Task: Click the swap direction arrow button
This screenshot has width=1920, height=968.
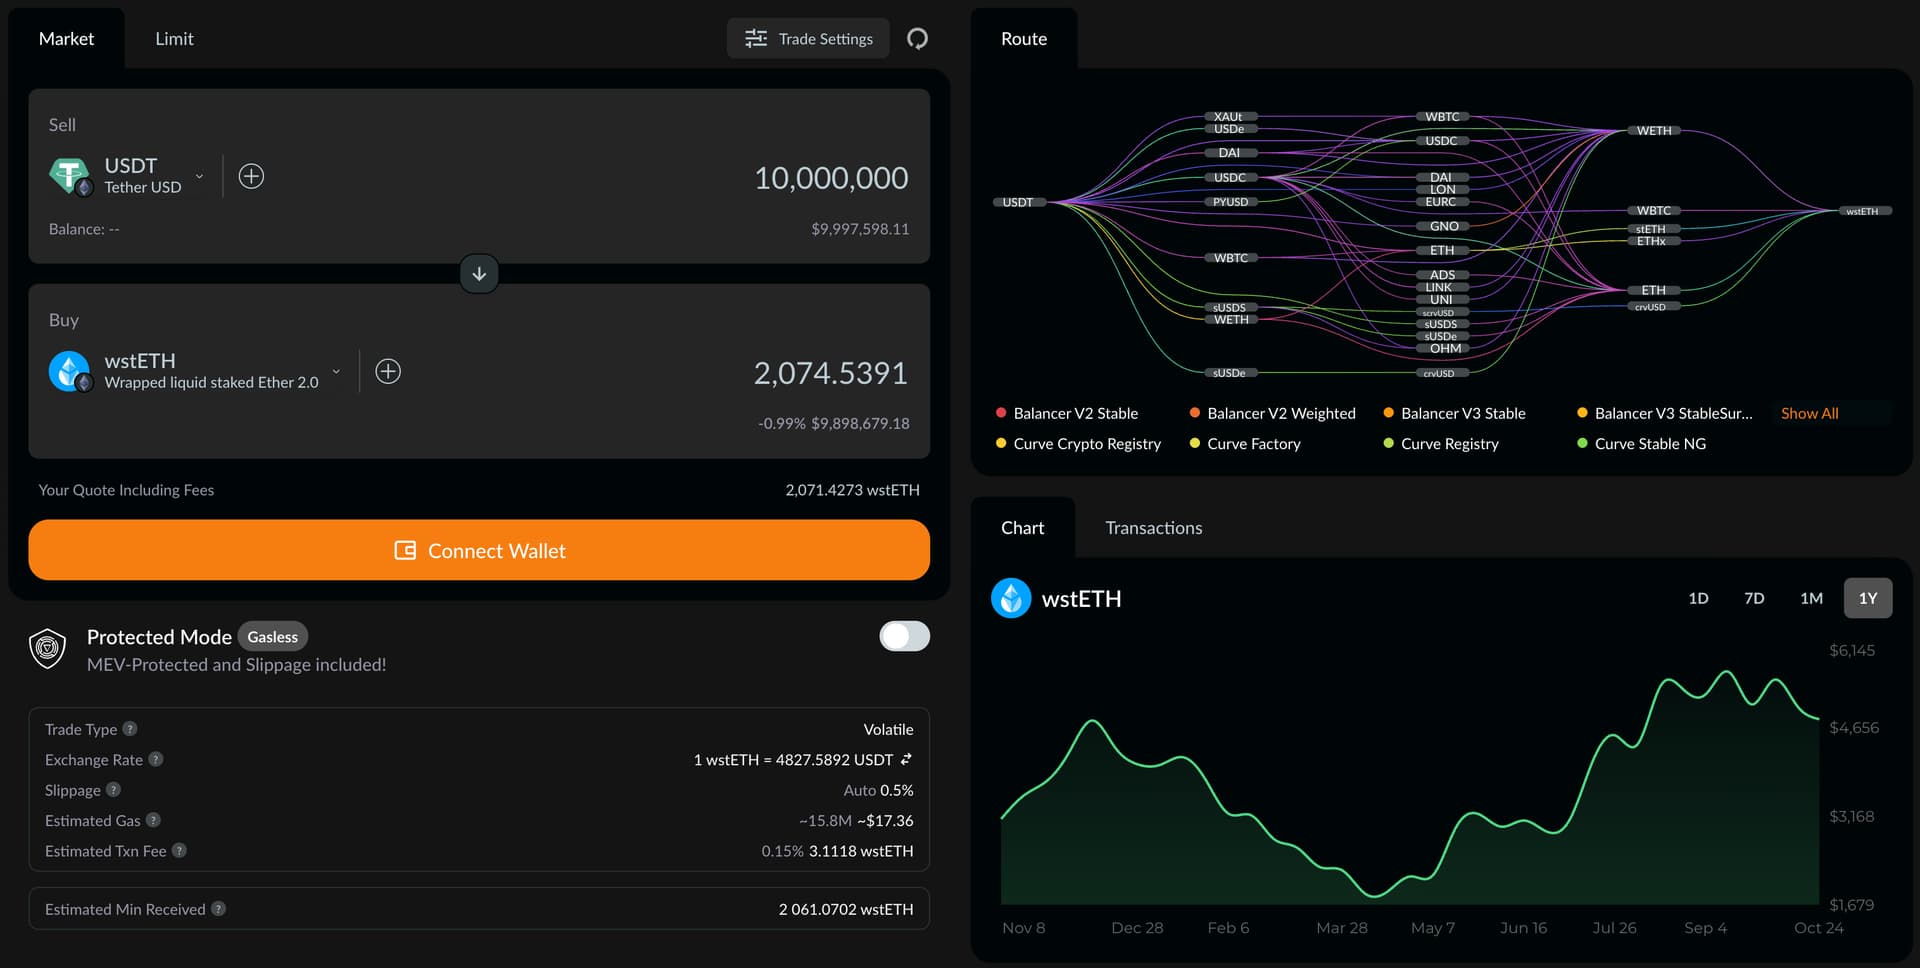Action: click(479, 274)
